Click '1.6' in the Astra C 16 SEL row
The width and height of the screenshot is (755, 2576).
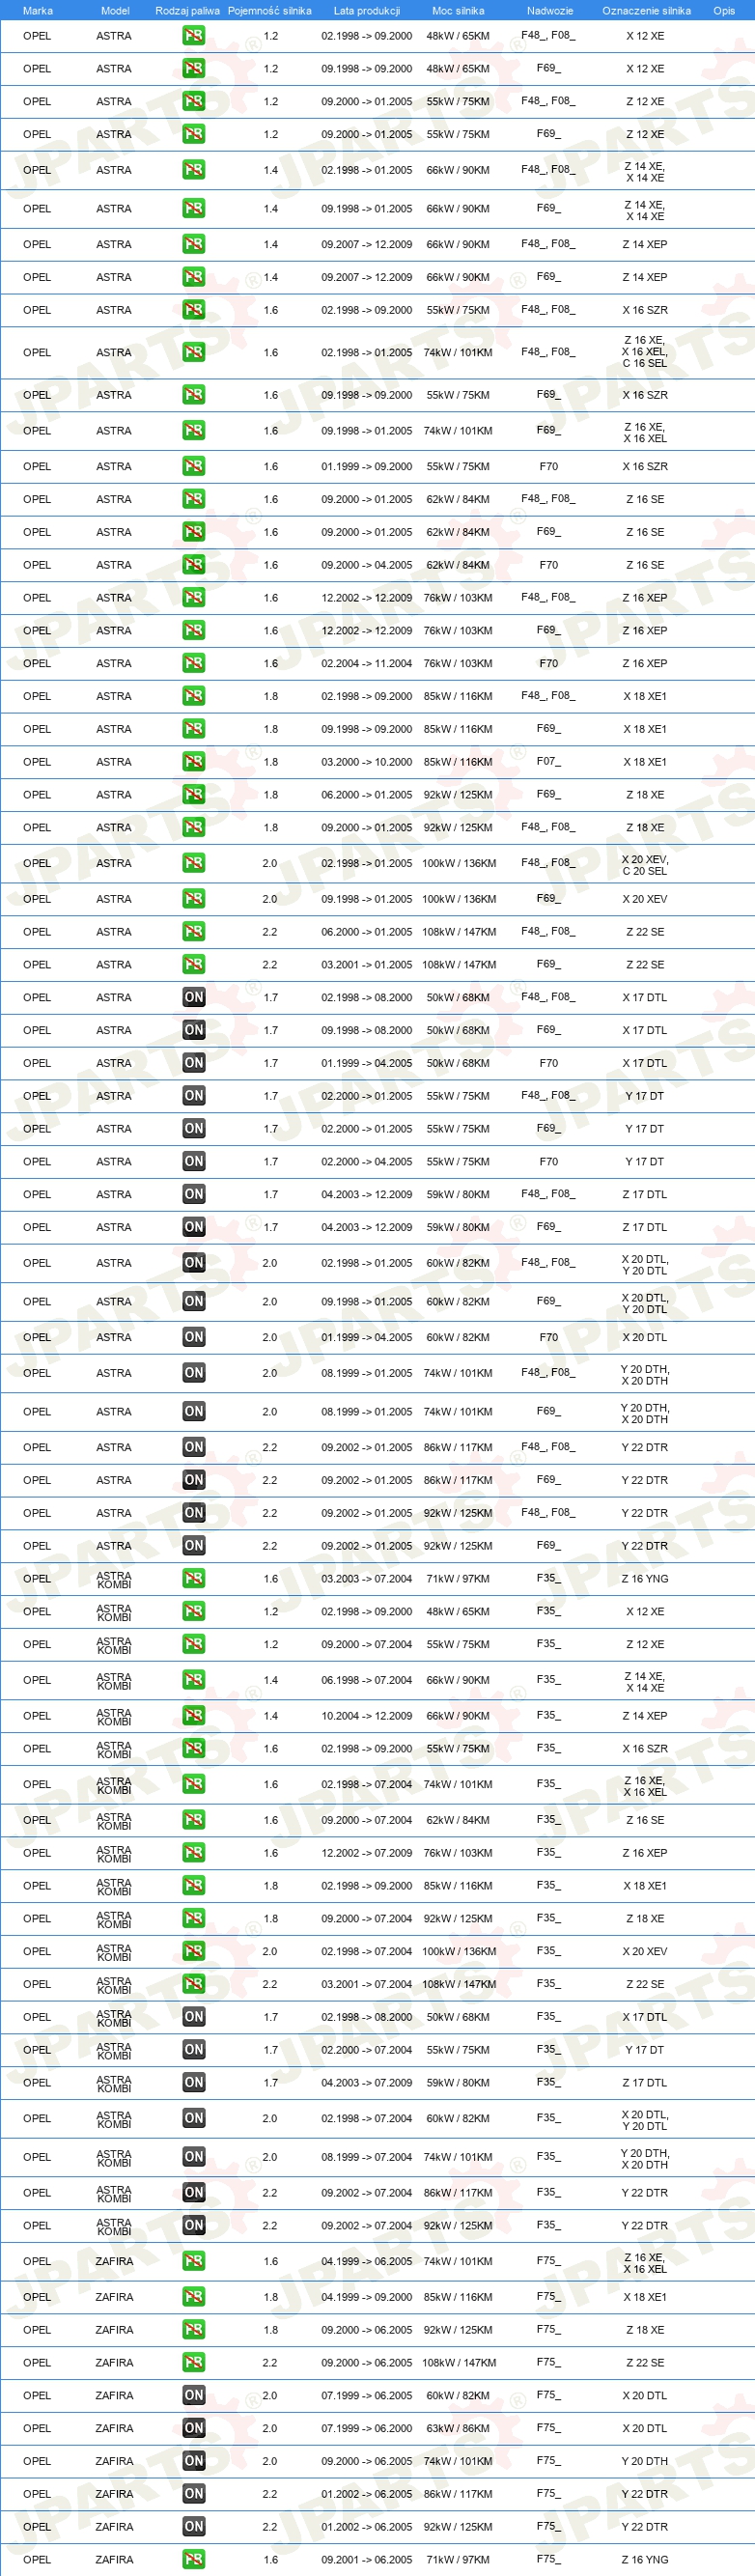[270, 352]
